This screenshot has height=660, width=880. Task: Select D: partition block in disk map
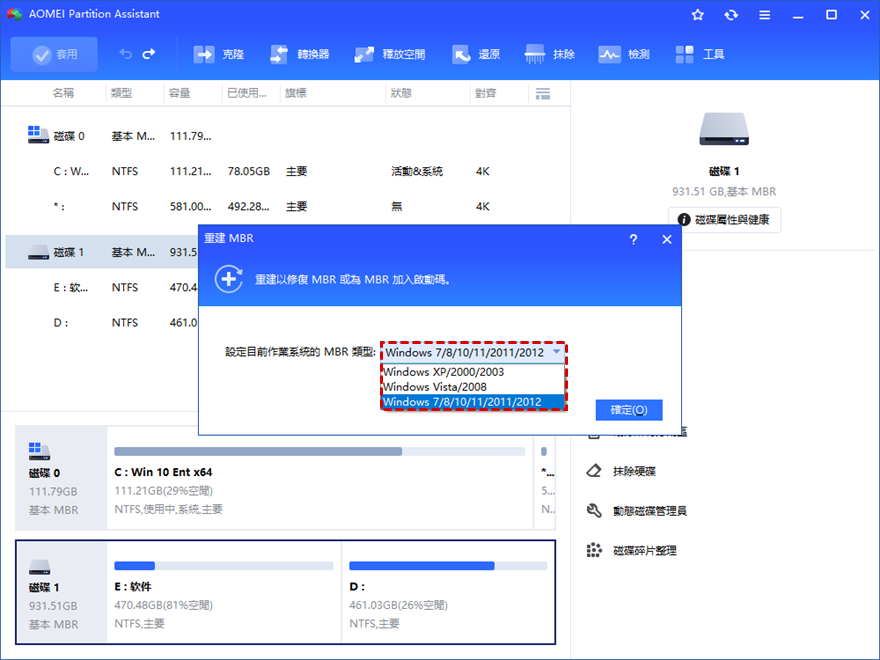pos(448,592)
